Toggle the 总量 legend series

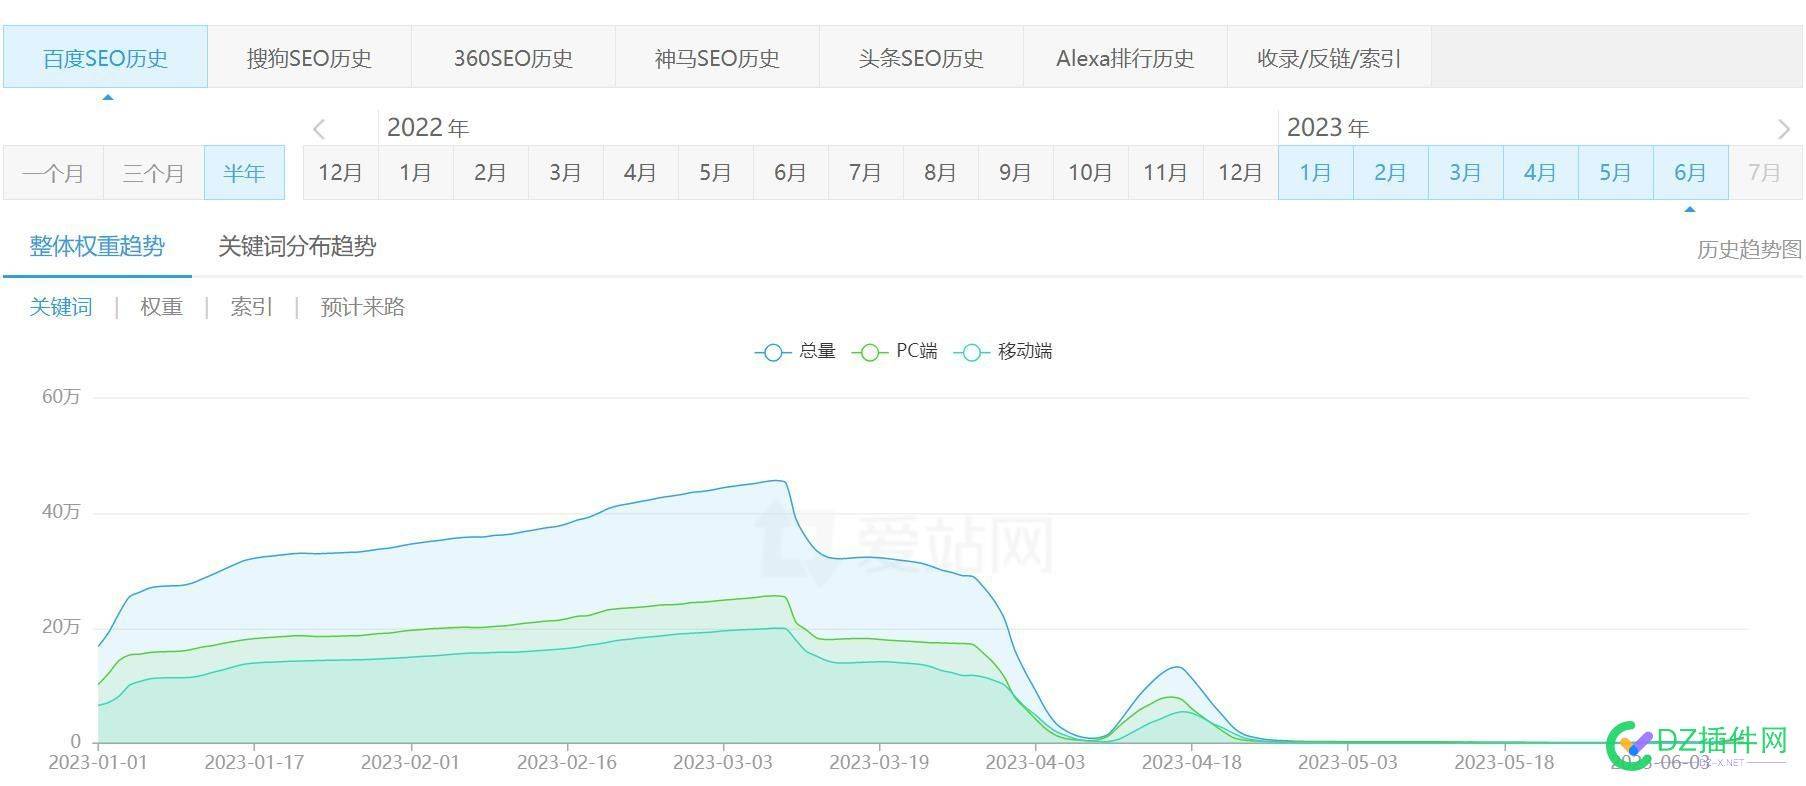[795, 351]
